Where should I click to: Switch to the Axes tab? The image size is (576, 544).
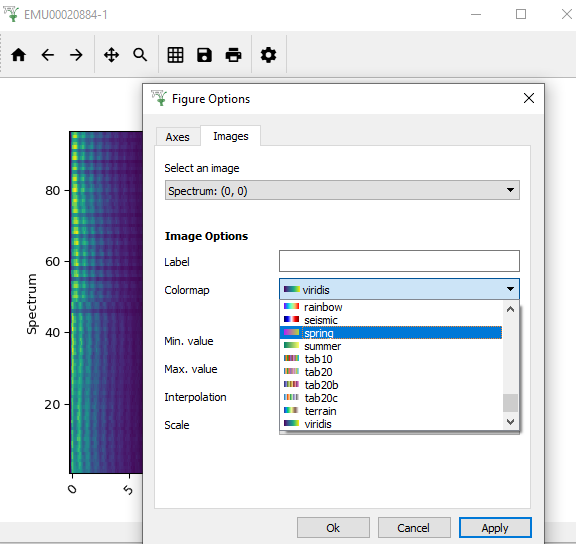coord(178,137)
